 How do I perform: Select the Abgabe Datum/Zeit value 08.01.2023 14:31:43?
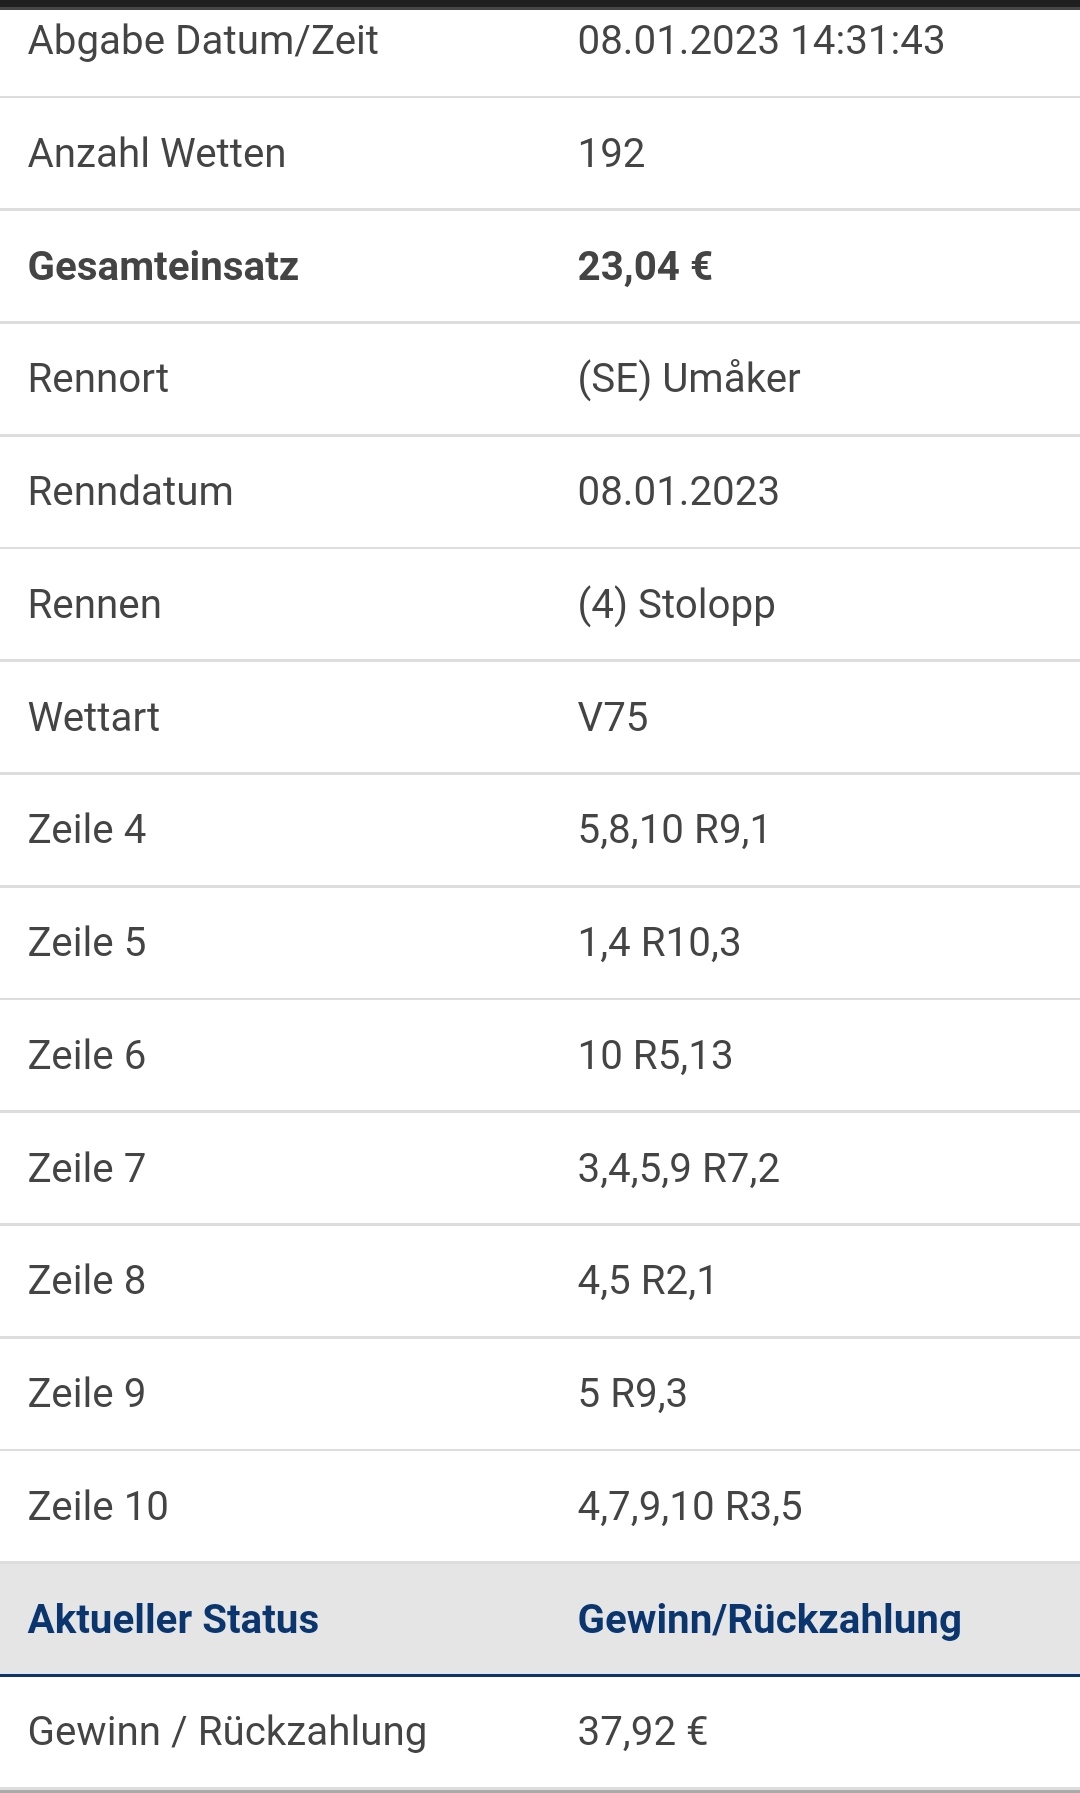click(761, 41)
